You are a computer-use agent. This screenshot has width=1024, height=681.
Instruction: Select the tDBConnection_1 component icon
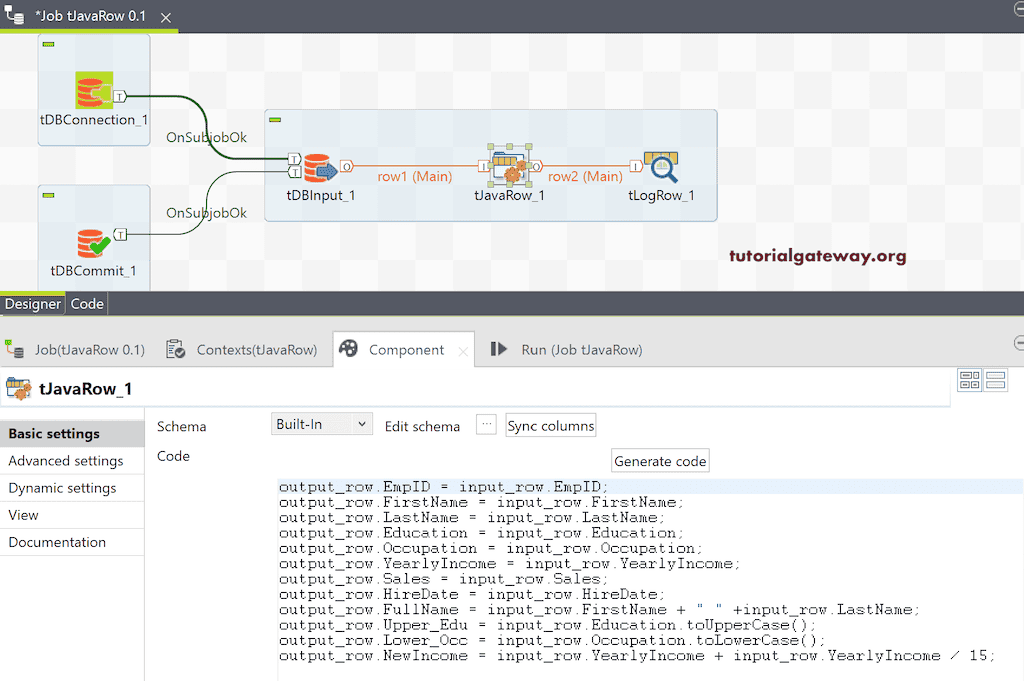point(93,90)
